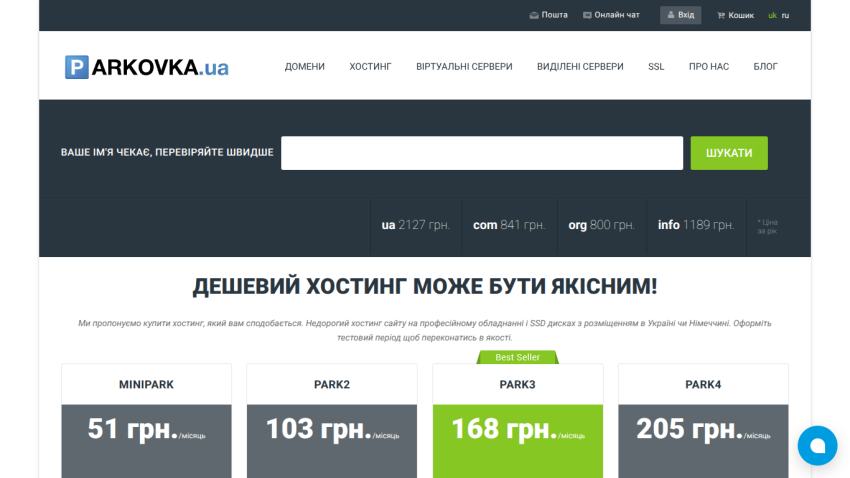Open the БЛОГ menu item
The height and width of the screenshot is (478, 850).
point(765,67)
